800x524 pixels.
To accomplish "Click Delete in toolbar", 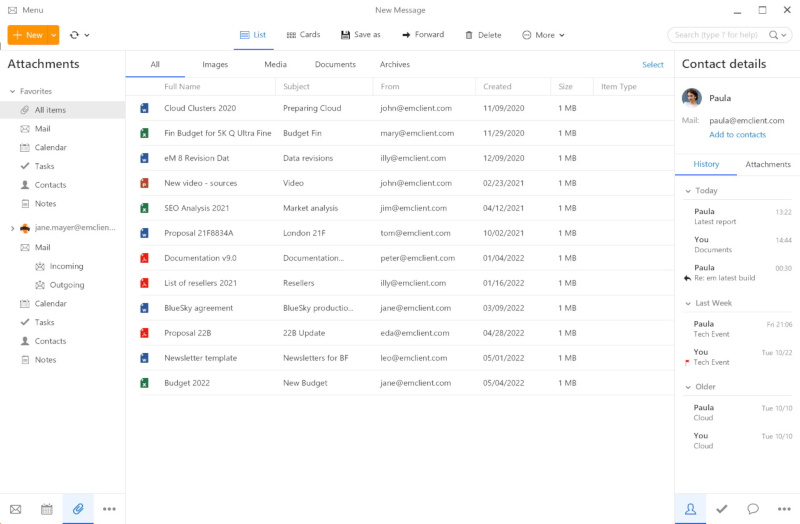I will coord(483,35).
